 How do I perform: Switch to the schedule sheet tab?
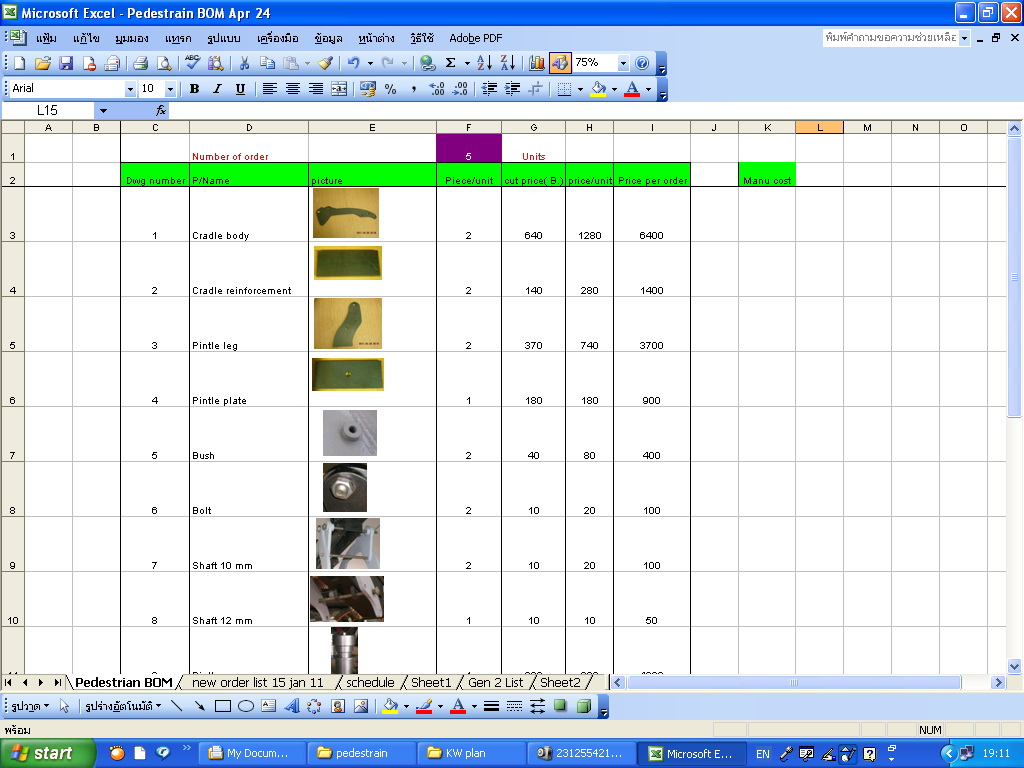pyautogui.click(x=369, y=682)
